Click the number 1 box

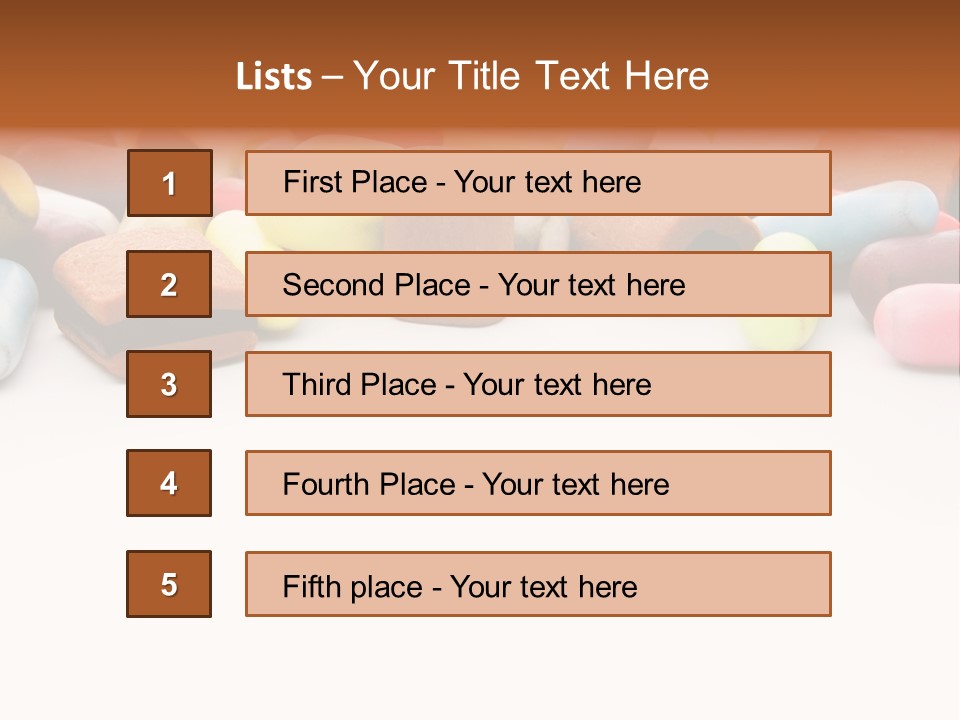170,183
